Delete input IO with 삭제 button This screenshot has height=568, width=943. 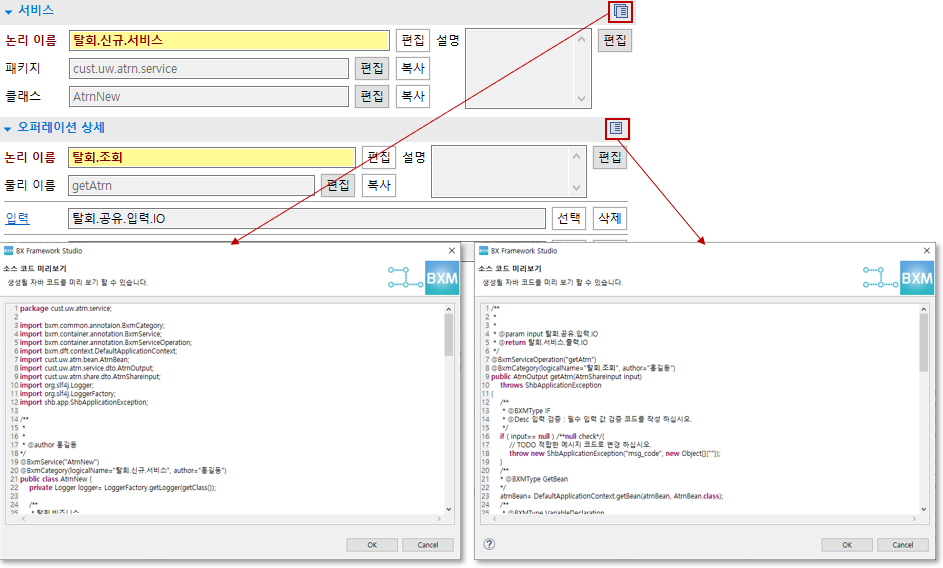click(x=610, y=218)
